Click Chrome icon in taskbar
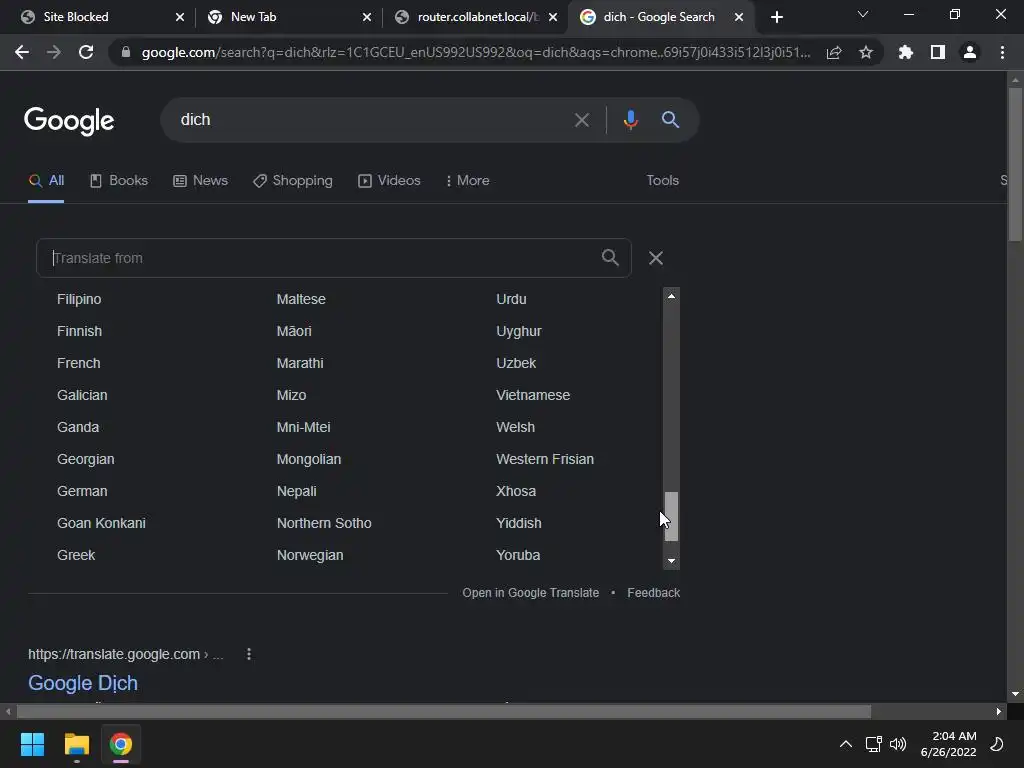 (x=121, y=744)
